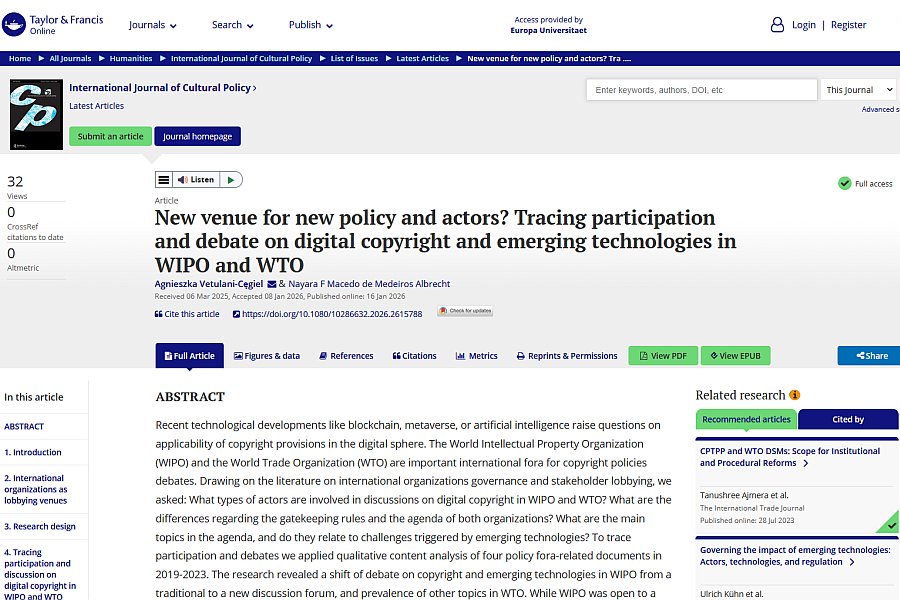Click the View PDF button
Viewport: 900px width, 600px height.
[x=663, y=356]
